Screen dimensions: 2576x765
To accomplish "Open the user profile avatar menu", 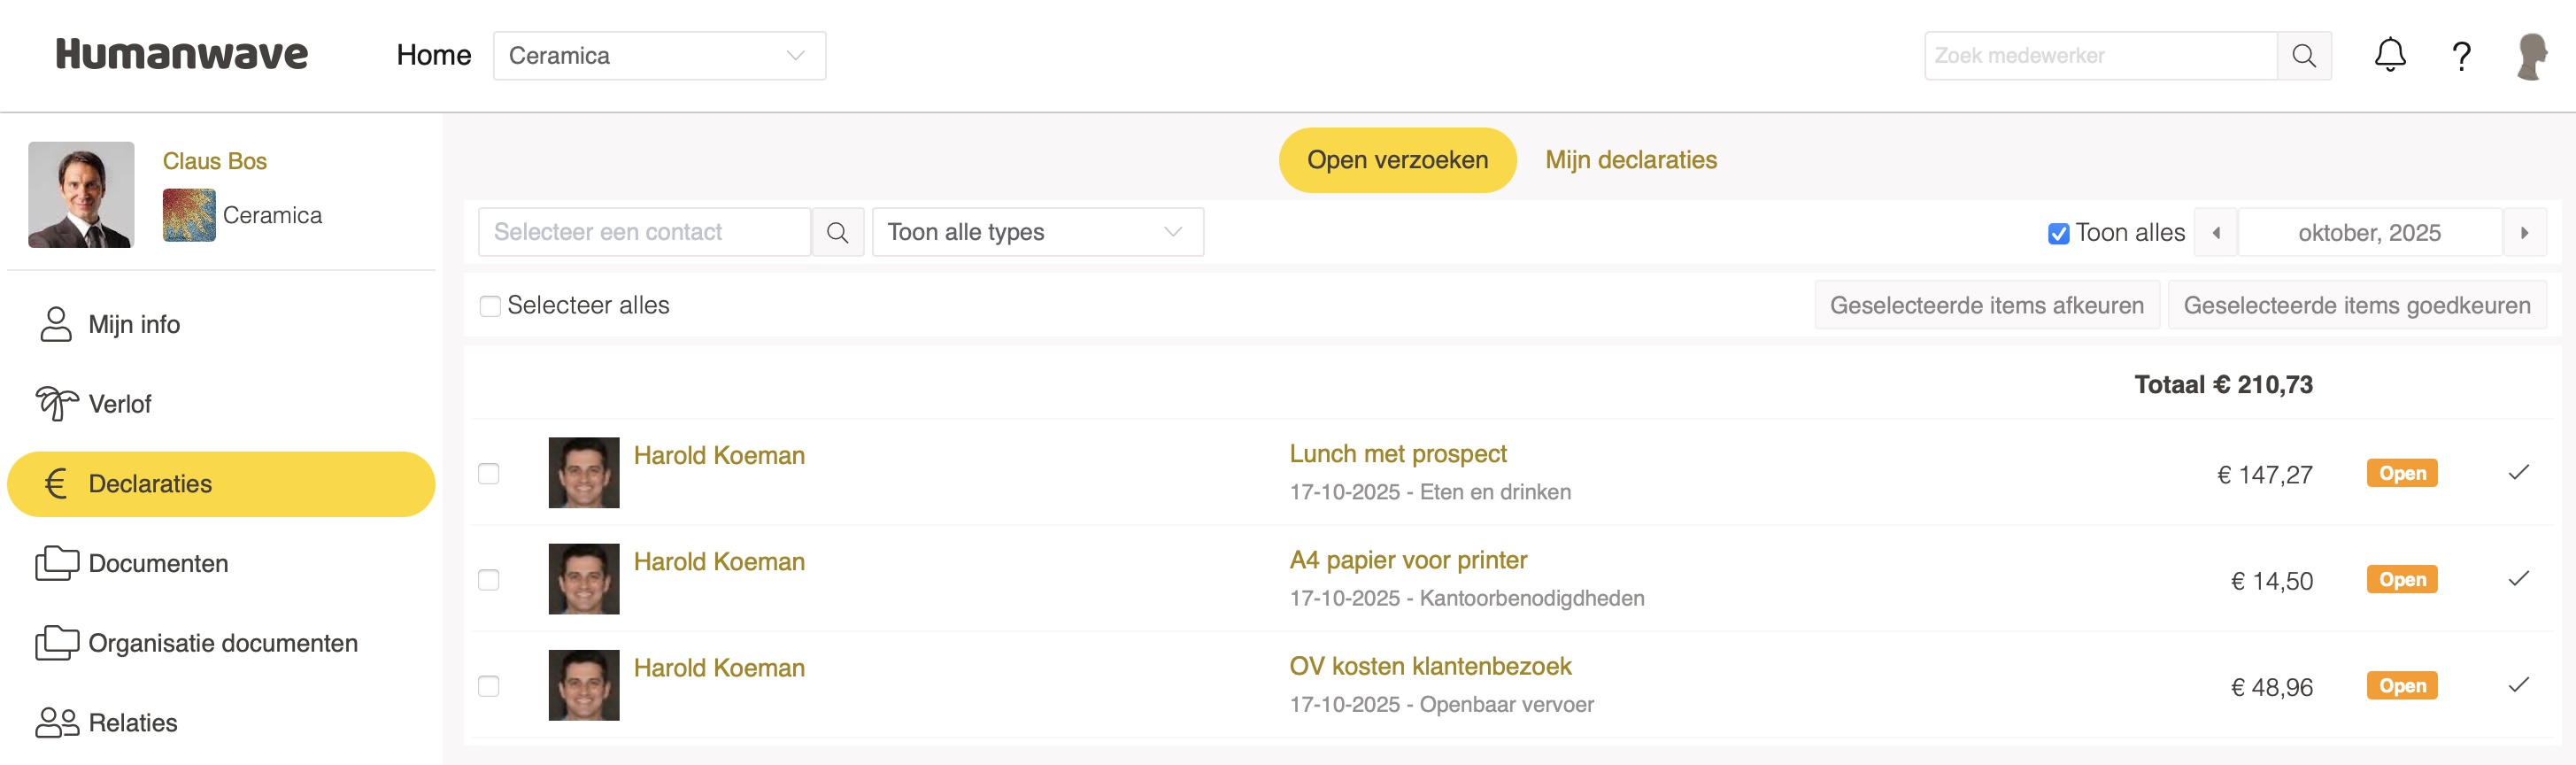I will pos(2531,56).
